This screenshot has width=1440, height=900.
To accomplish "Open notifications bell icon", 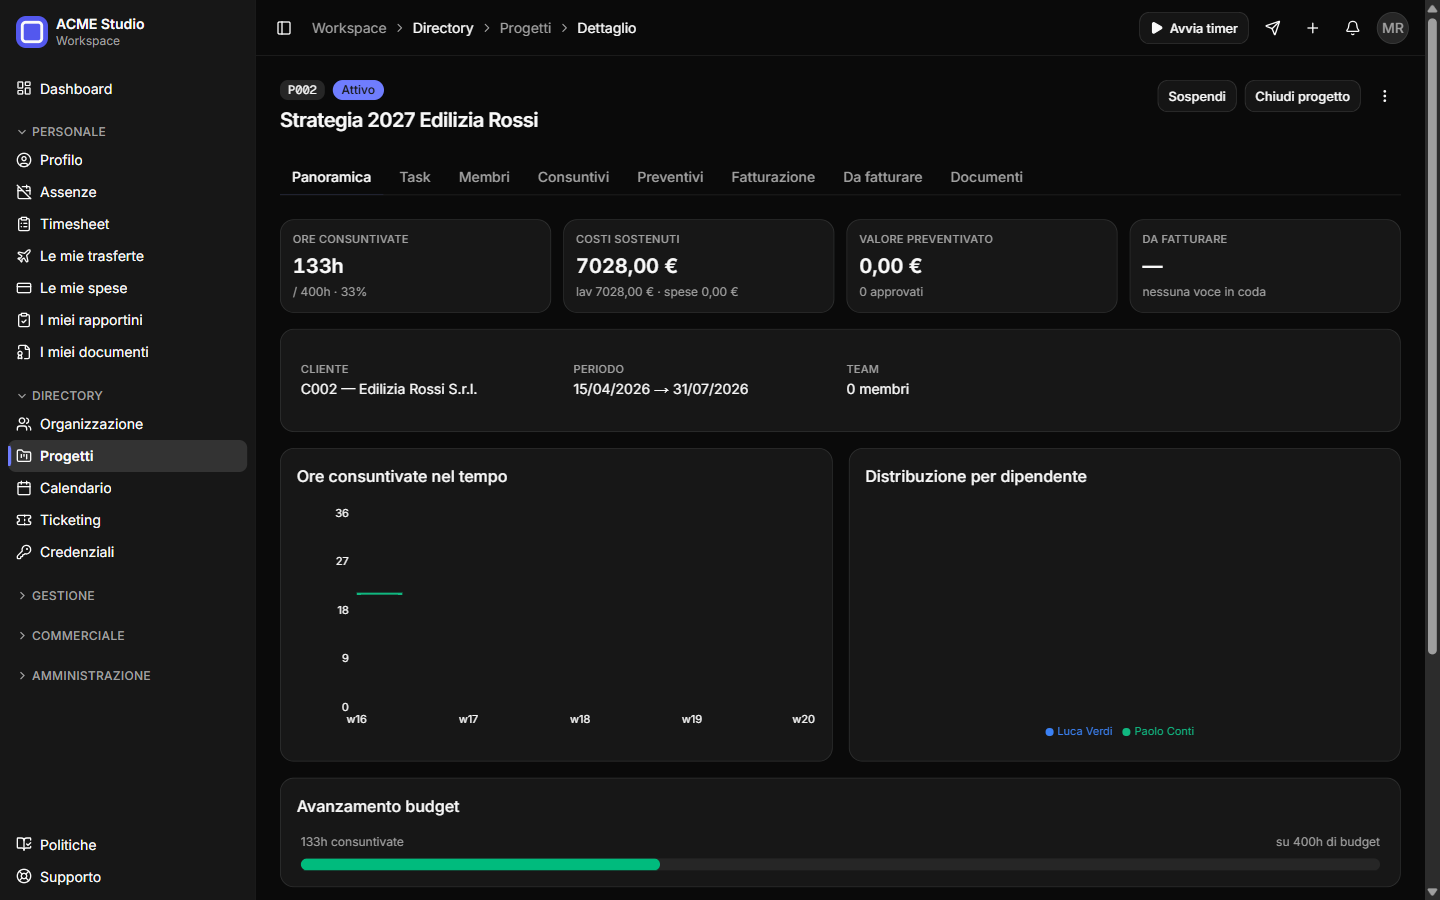I will (x=1353, y=28).
